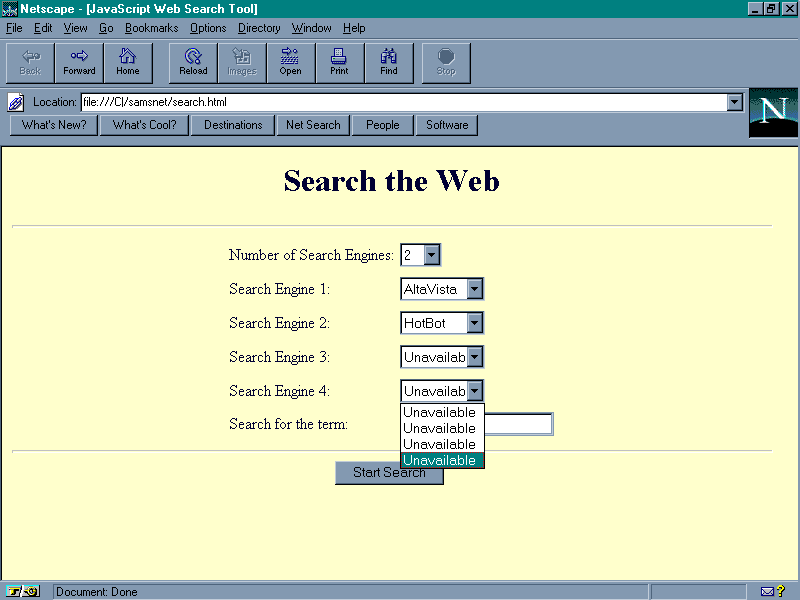Click the Net Search button
Screen dimensions: 800x600
point(313,125)
